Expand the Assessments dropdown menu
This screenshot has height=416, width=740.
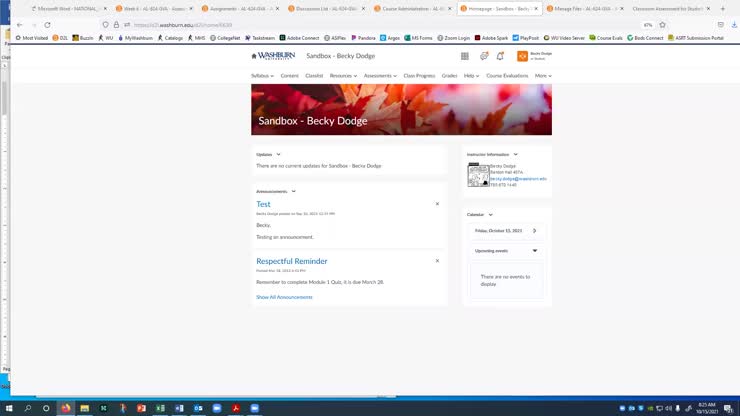(x=380, y=76)
